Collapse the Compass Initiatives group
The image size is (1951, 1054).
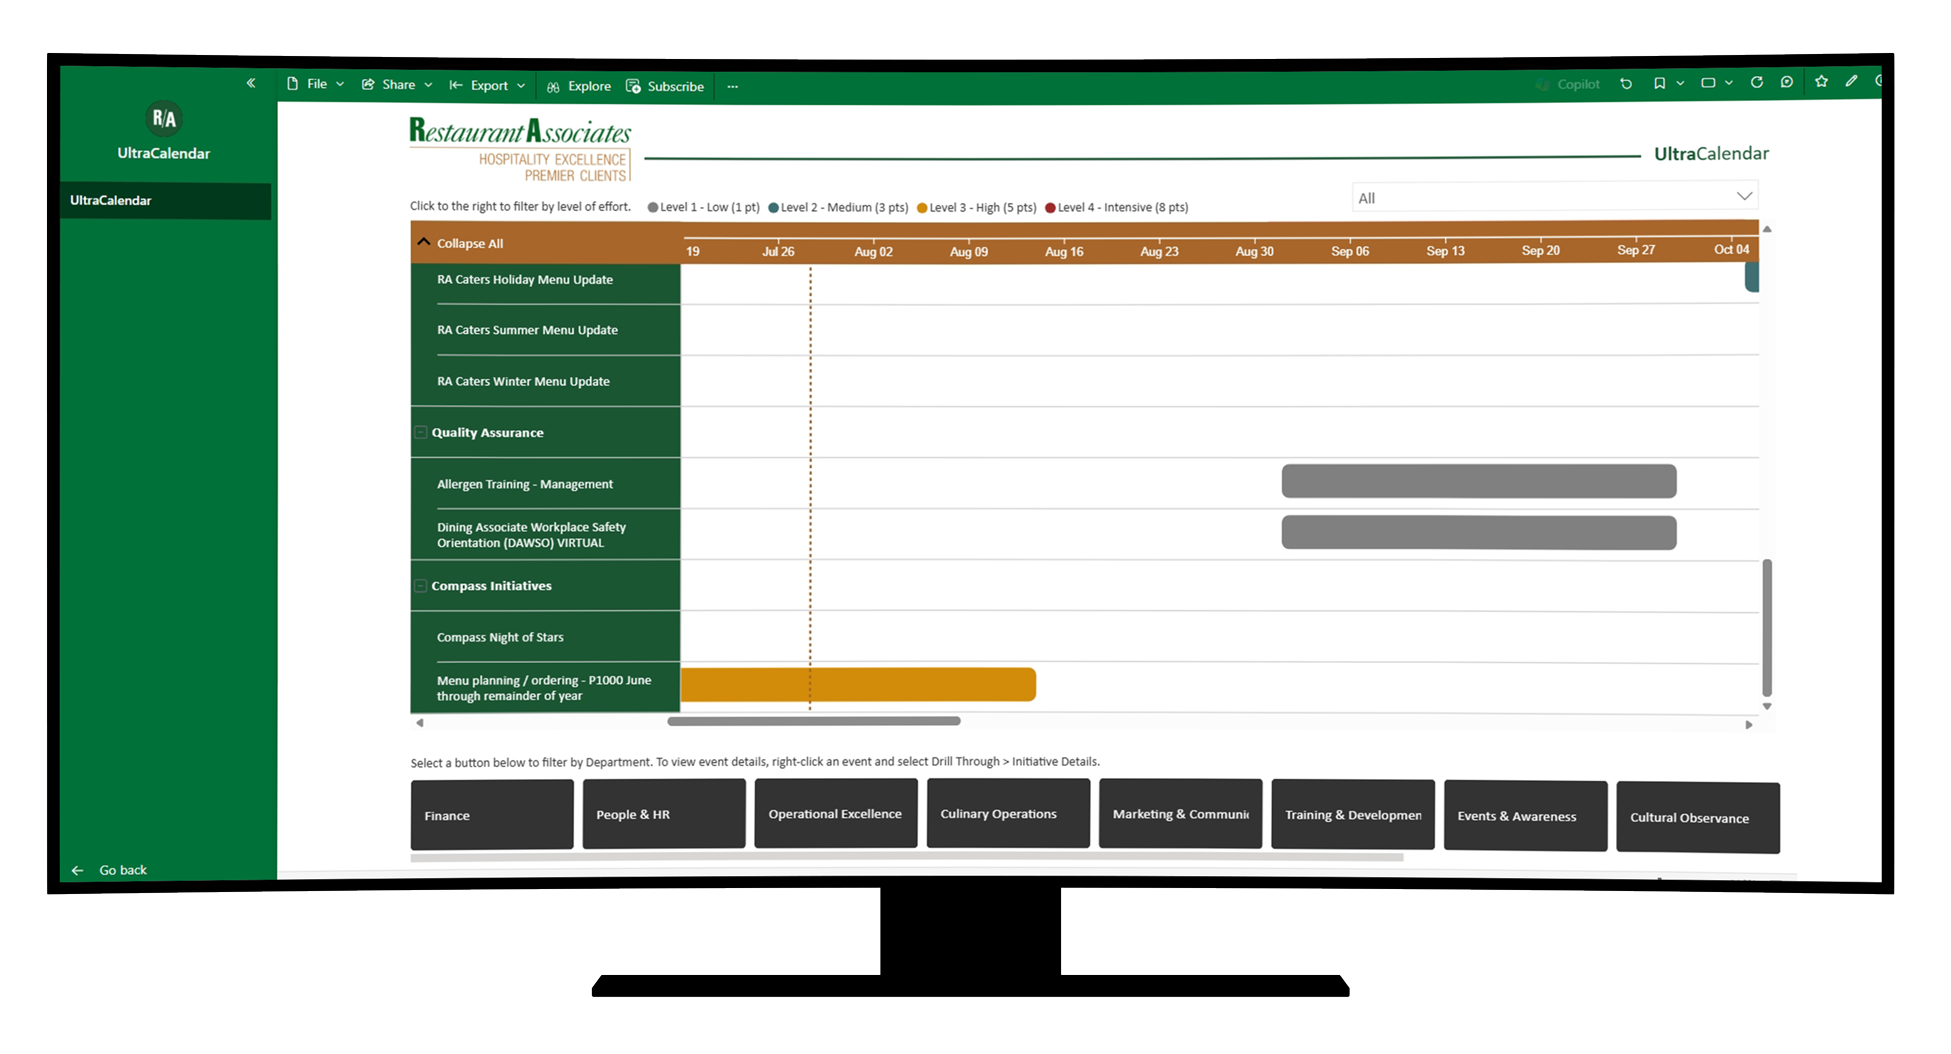[x=421, y=586]
